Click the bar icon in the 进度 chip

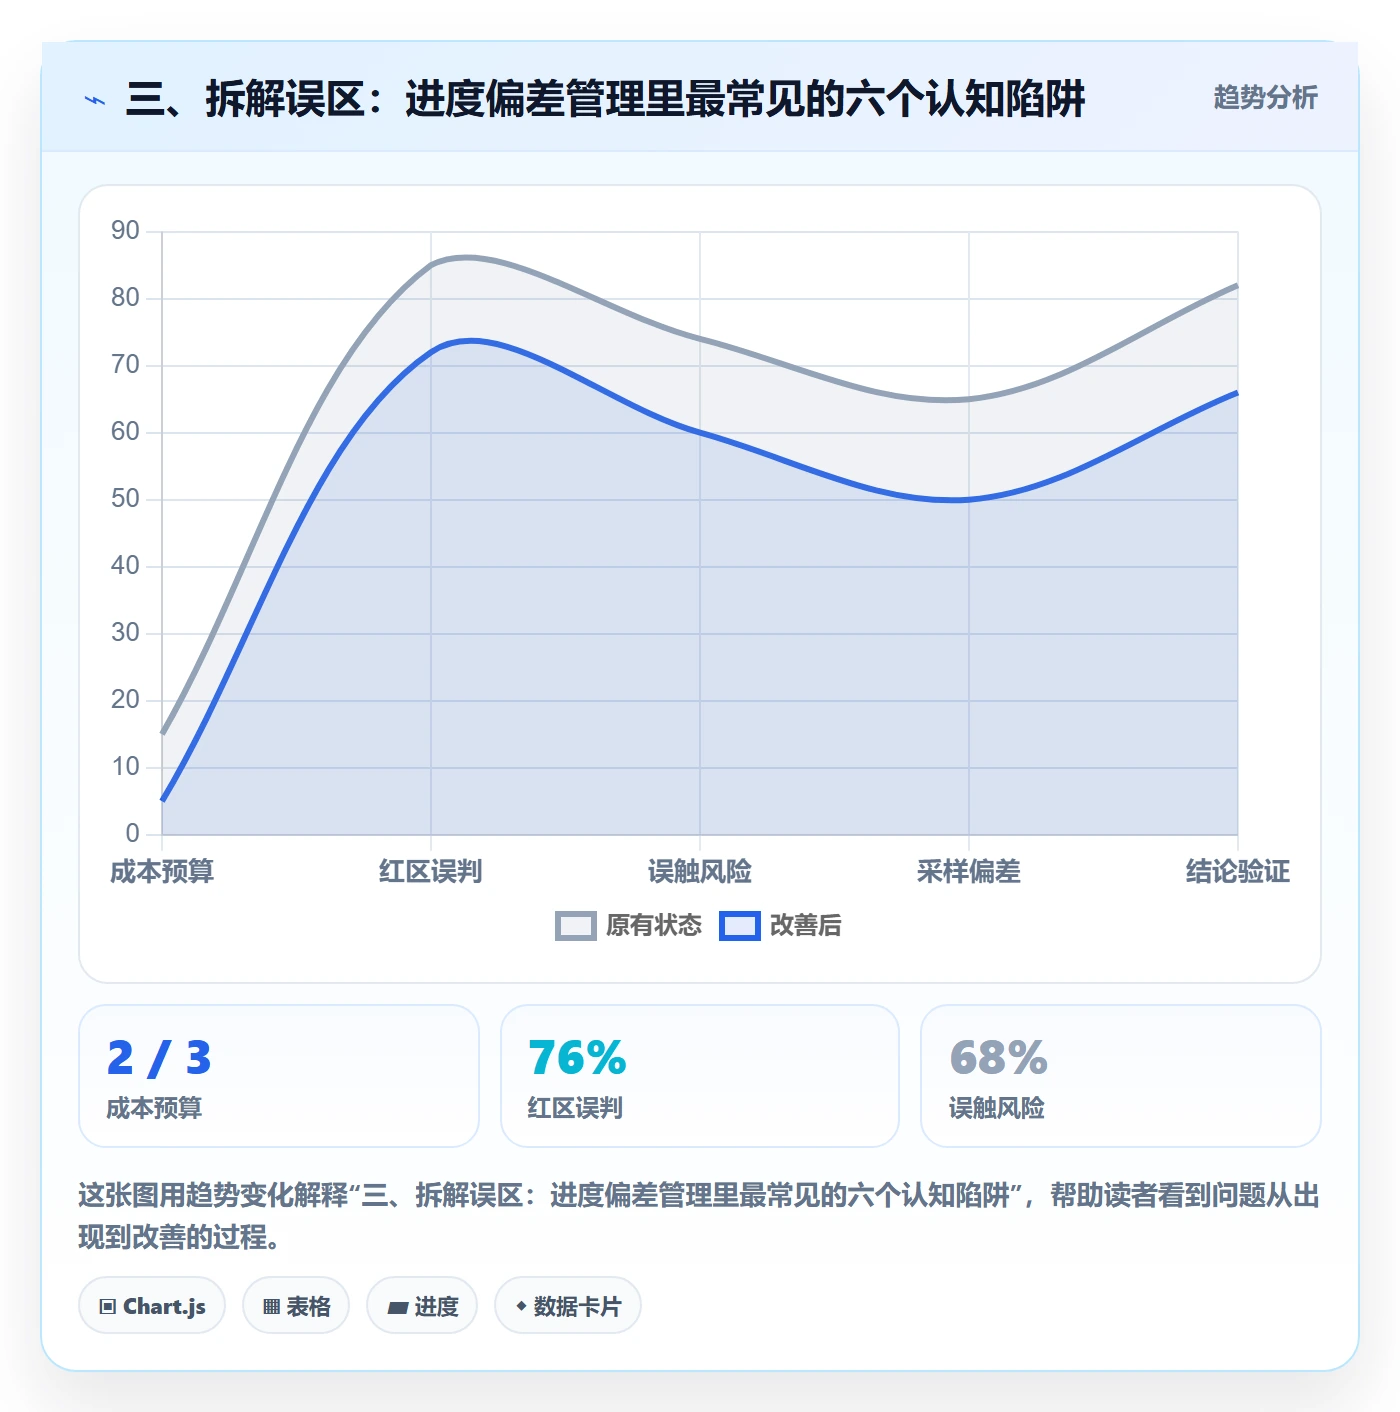point(398,1307)
